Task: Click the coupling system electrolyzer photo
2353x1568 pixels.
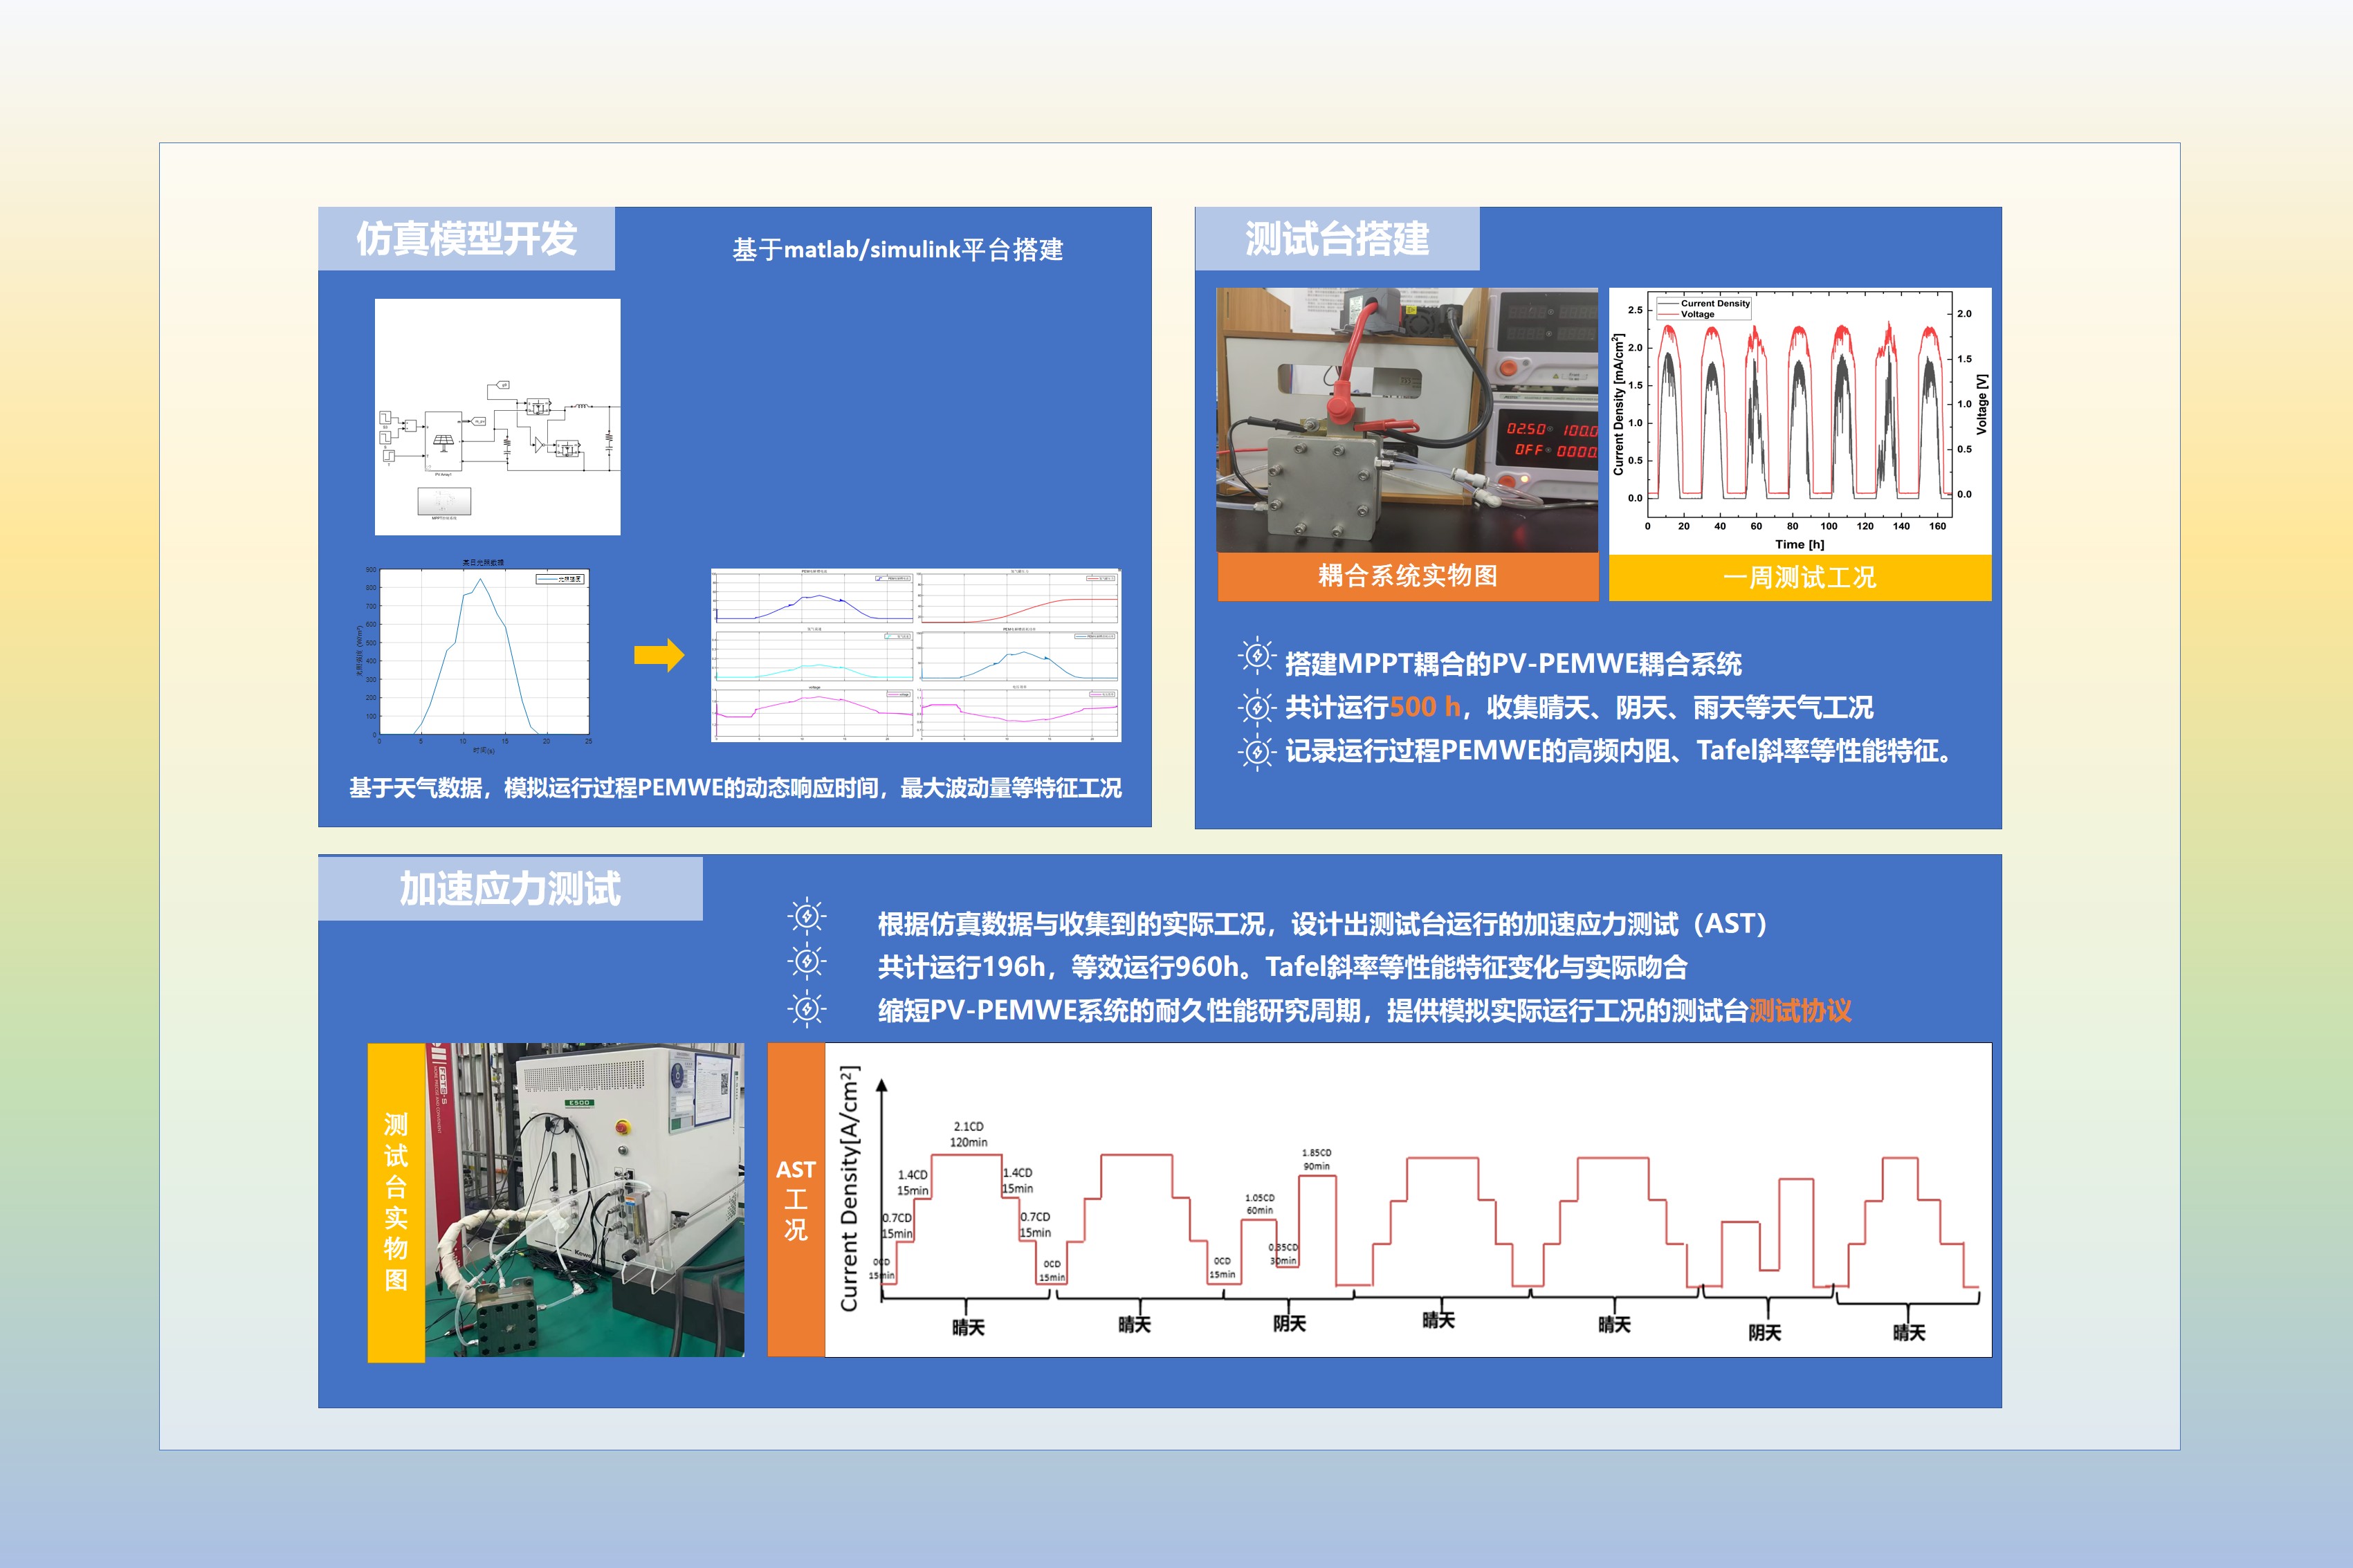Action: 1406,420
